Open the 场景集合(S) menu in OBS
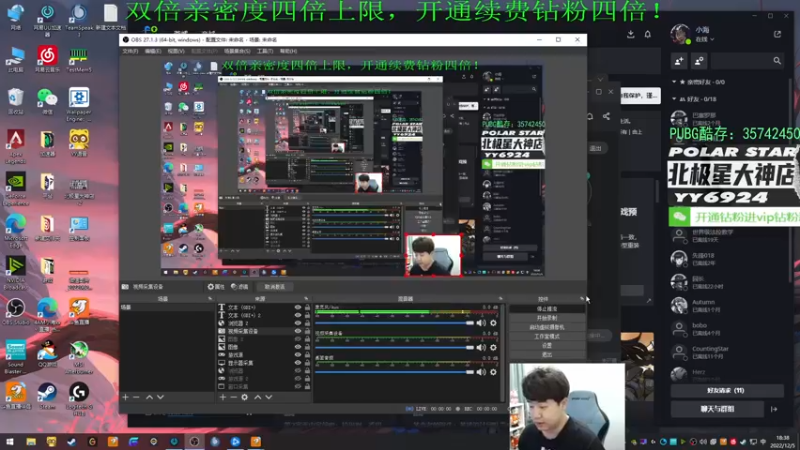 click(237, 51)
